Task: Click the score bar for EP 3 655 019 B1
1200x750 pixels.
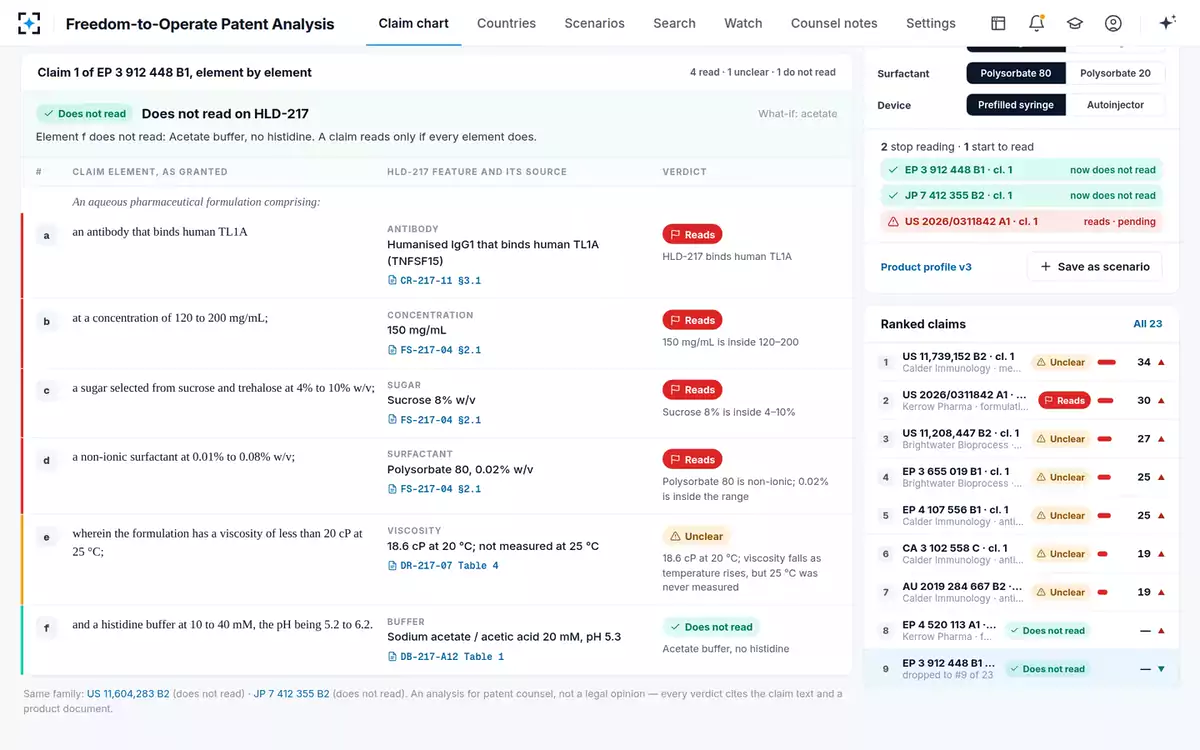Action: click(x=1105, y=477)
